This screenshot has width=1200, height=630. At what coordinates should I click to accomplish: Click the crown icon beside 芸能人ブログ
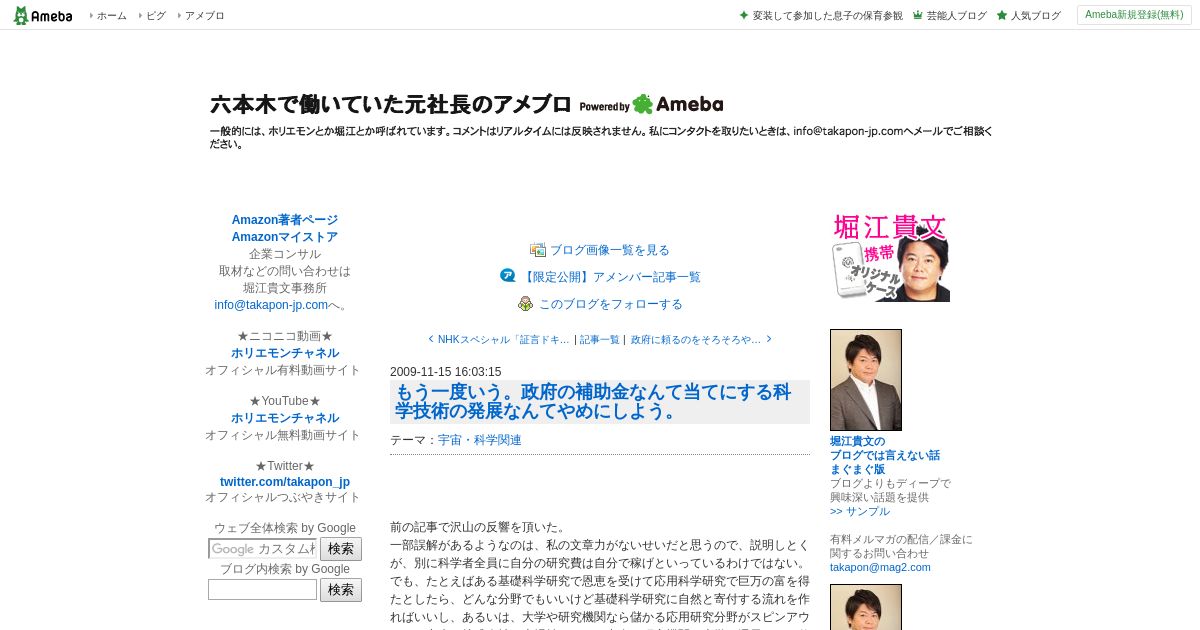[917, 15]
